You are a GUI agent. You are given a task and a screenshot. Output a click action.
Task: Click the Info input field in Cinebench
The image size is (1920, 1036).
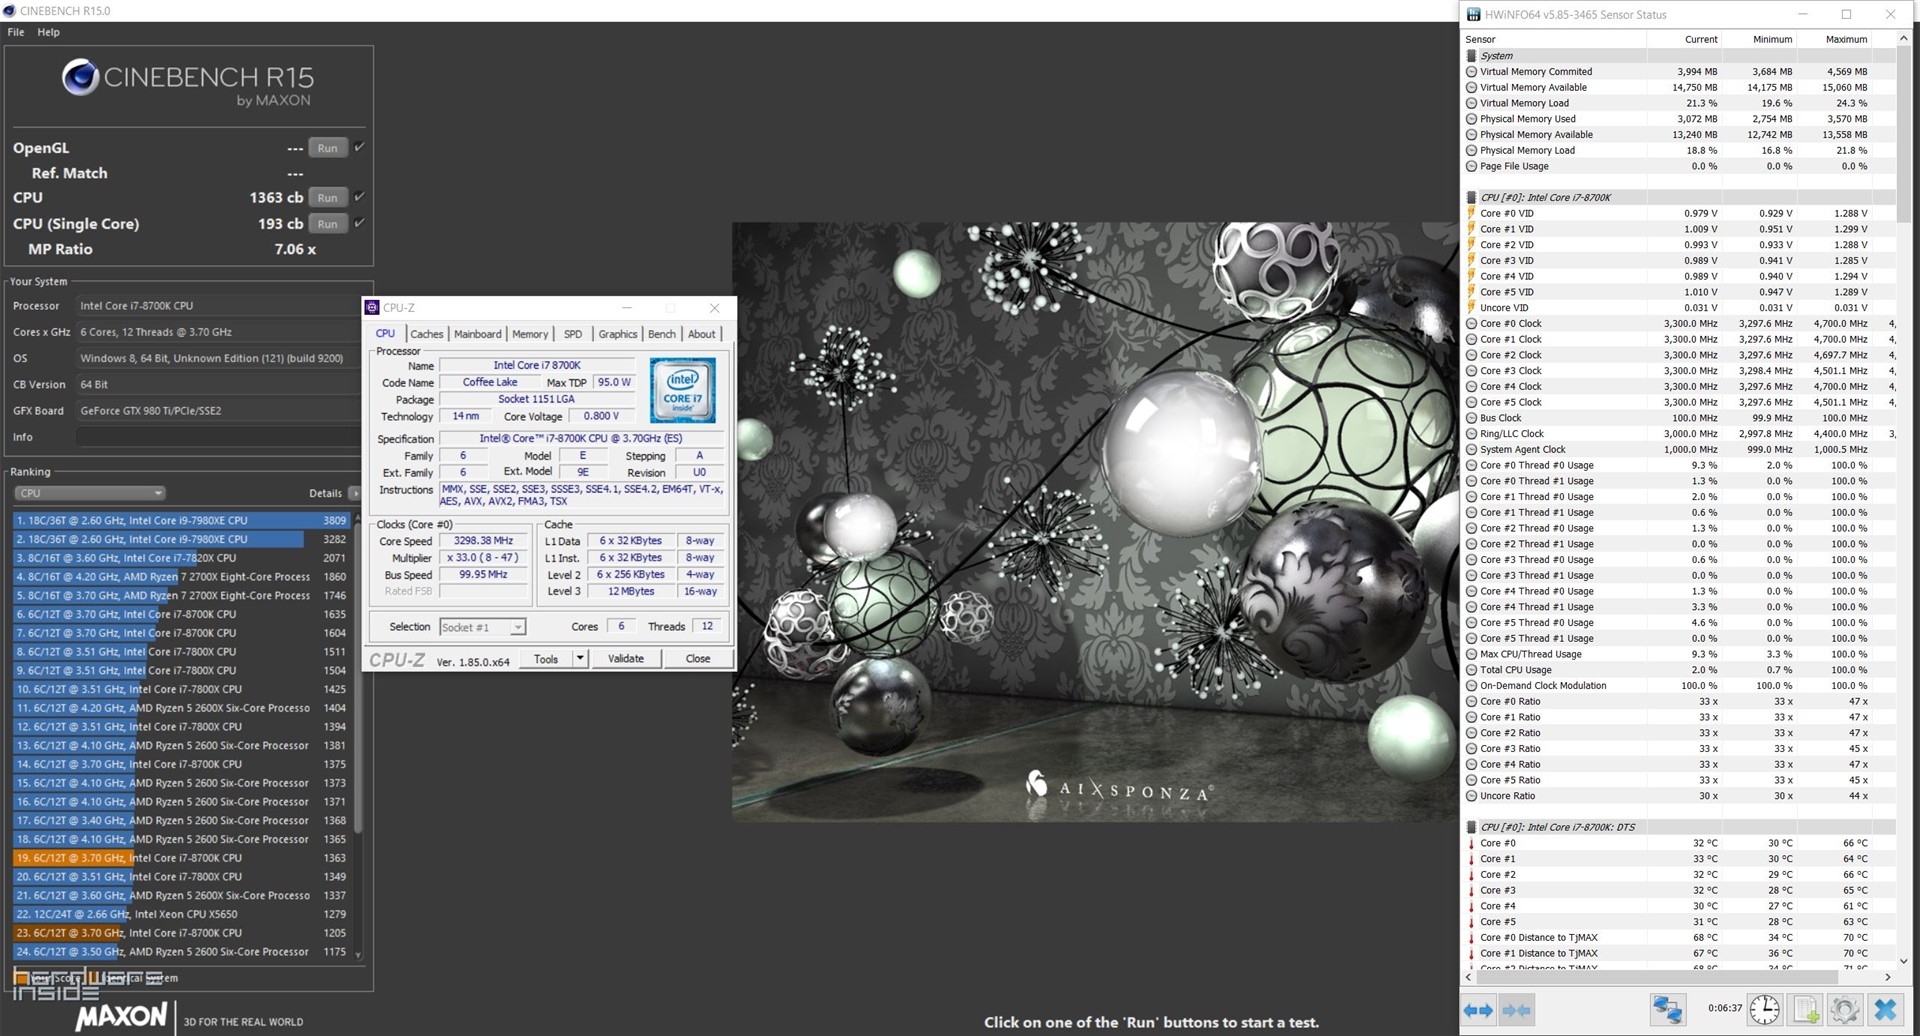[218, 437]
